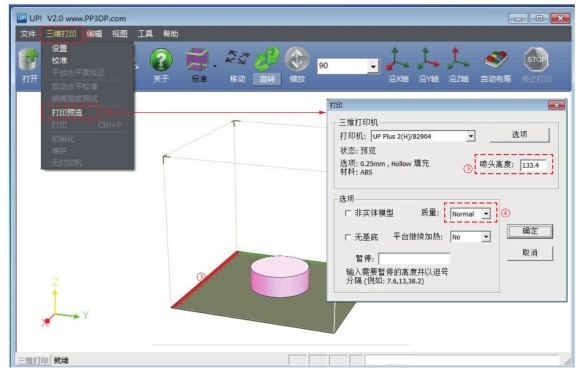Click the Open (打开) file icon
The image size is (588, 374).
coord(29,60)
